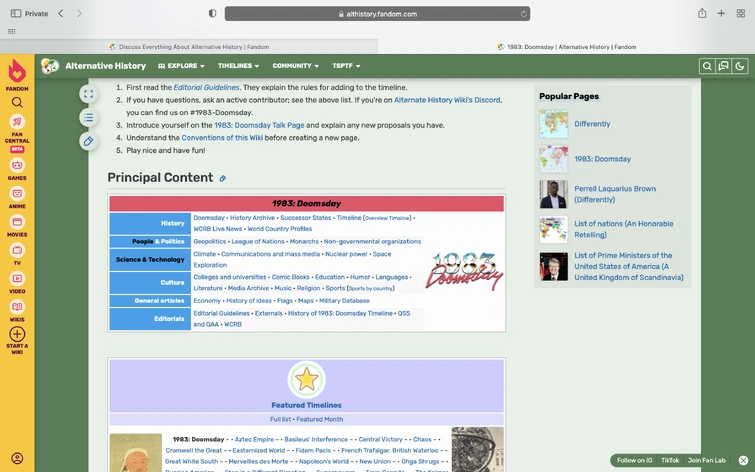The width and height of the screenshot is (755, 472).
Task: Expand the Explore dropdown menu
Action: click(x=182, y=66)
